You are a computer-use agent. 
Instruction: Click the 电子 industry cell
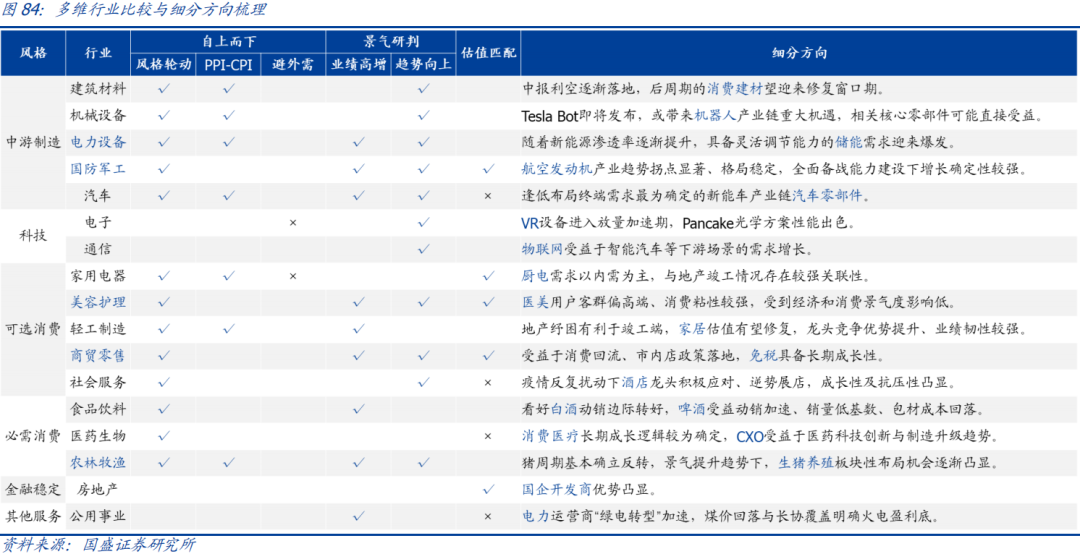pyautogui.click(x=98, y=222)
